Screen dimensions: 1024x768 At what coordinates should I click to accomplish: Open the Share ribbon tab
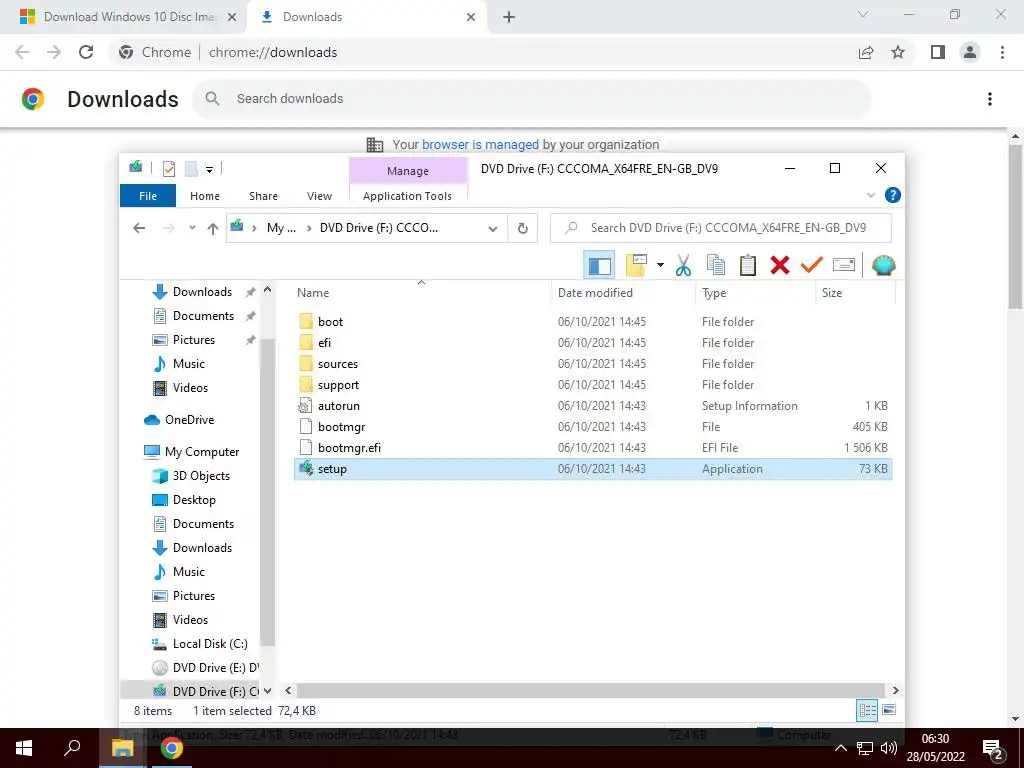(x=263, y=196)
